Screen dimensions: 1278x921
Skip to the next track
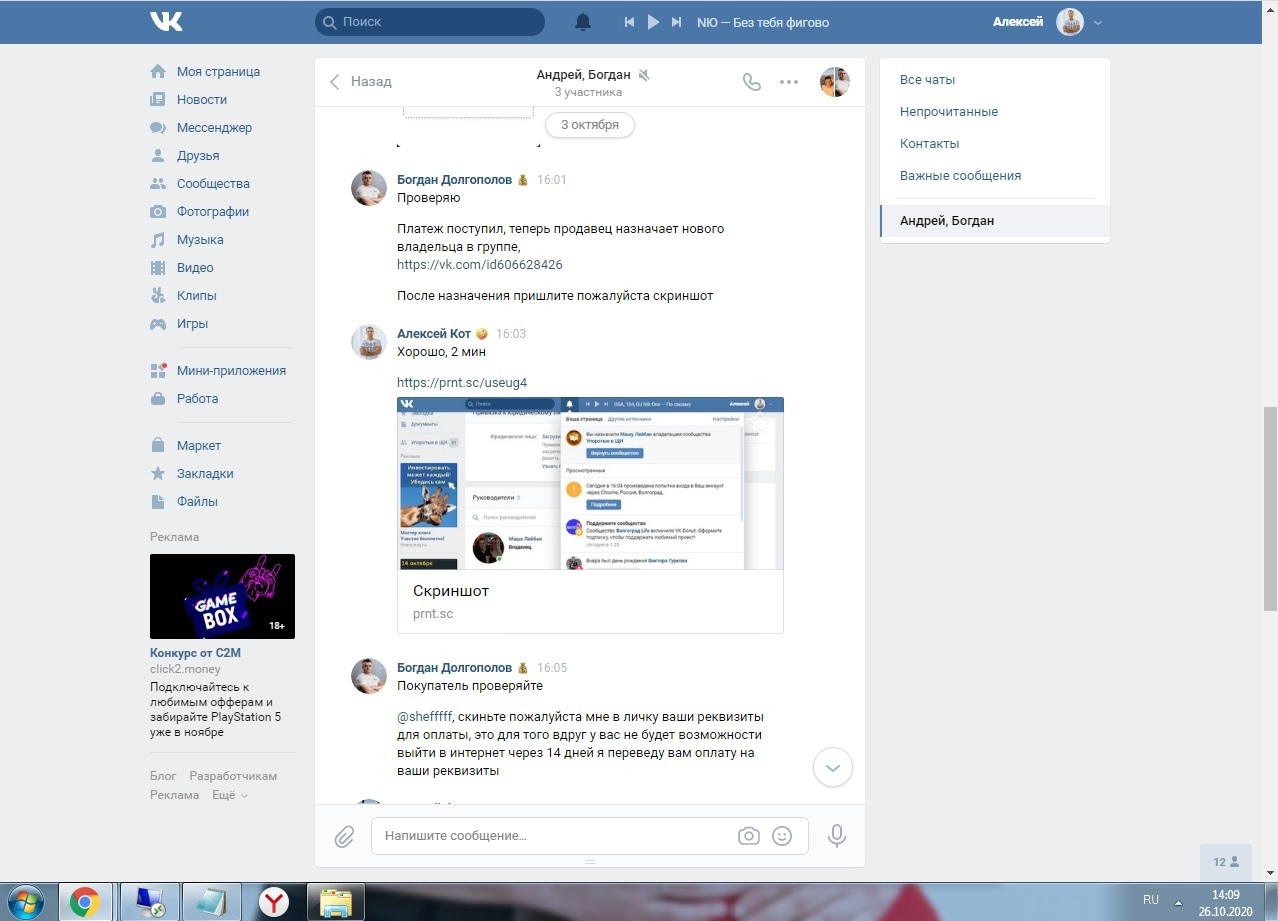(677, 22)
